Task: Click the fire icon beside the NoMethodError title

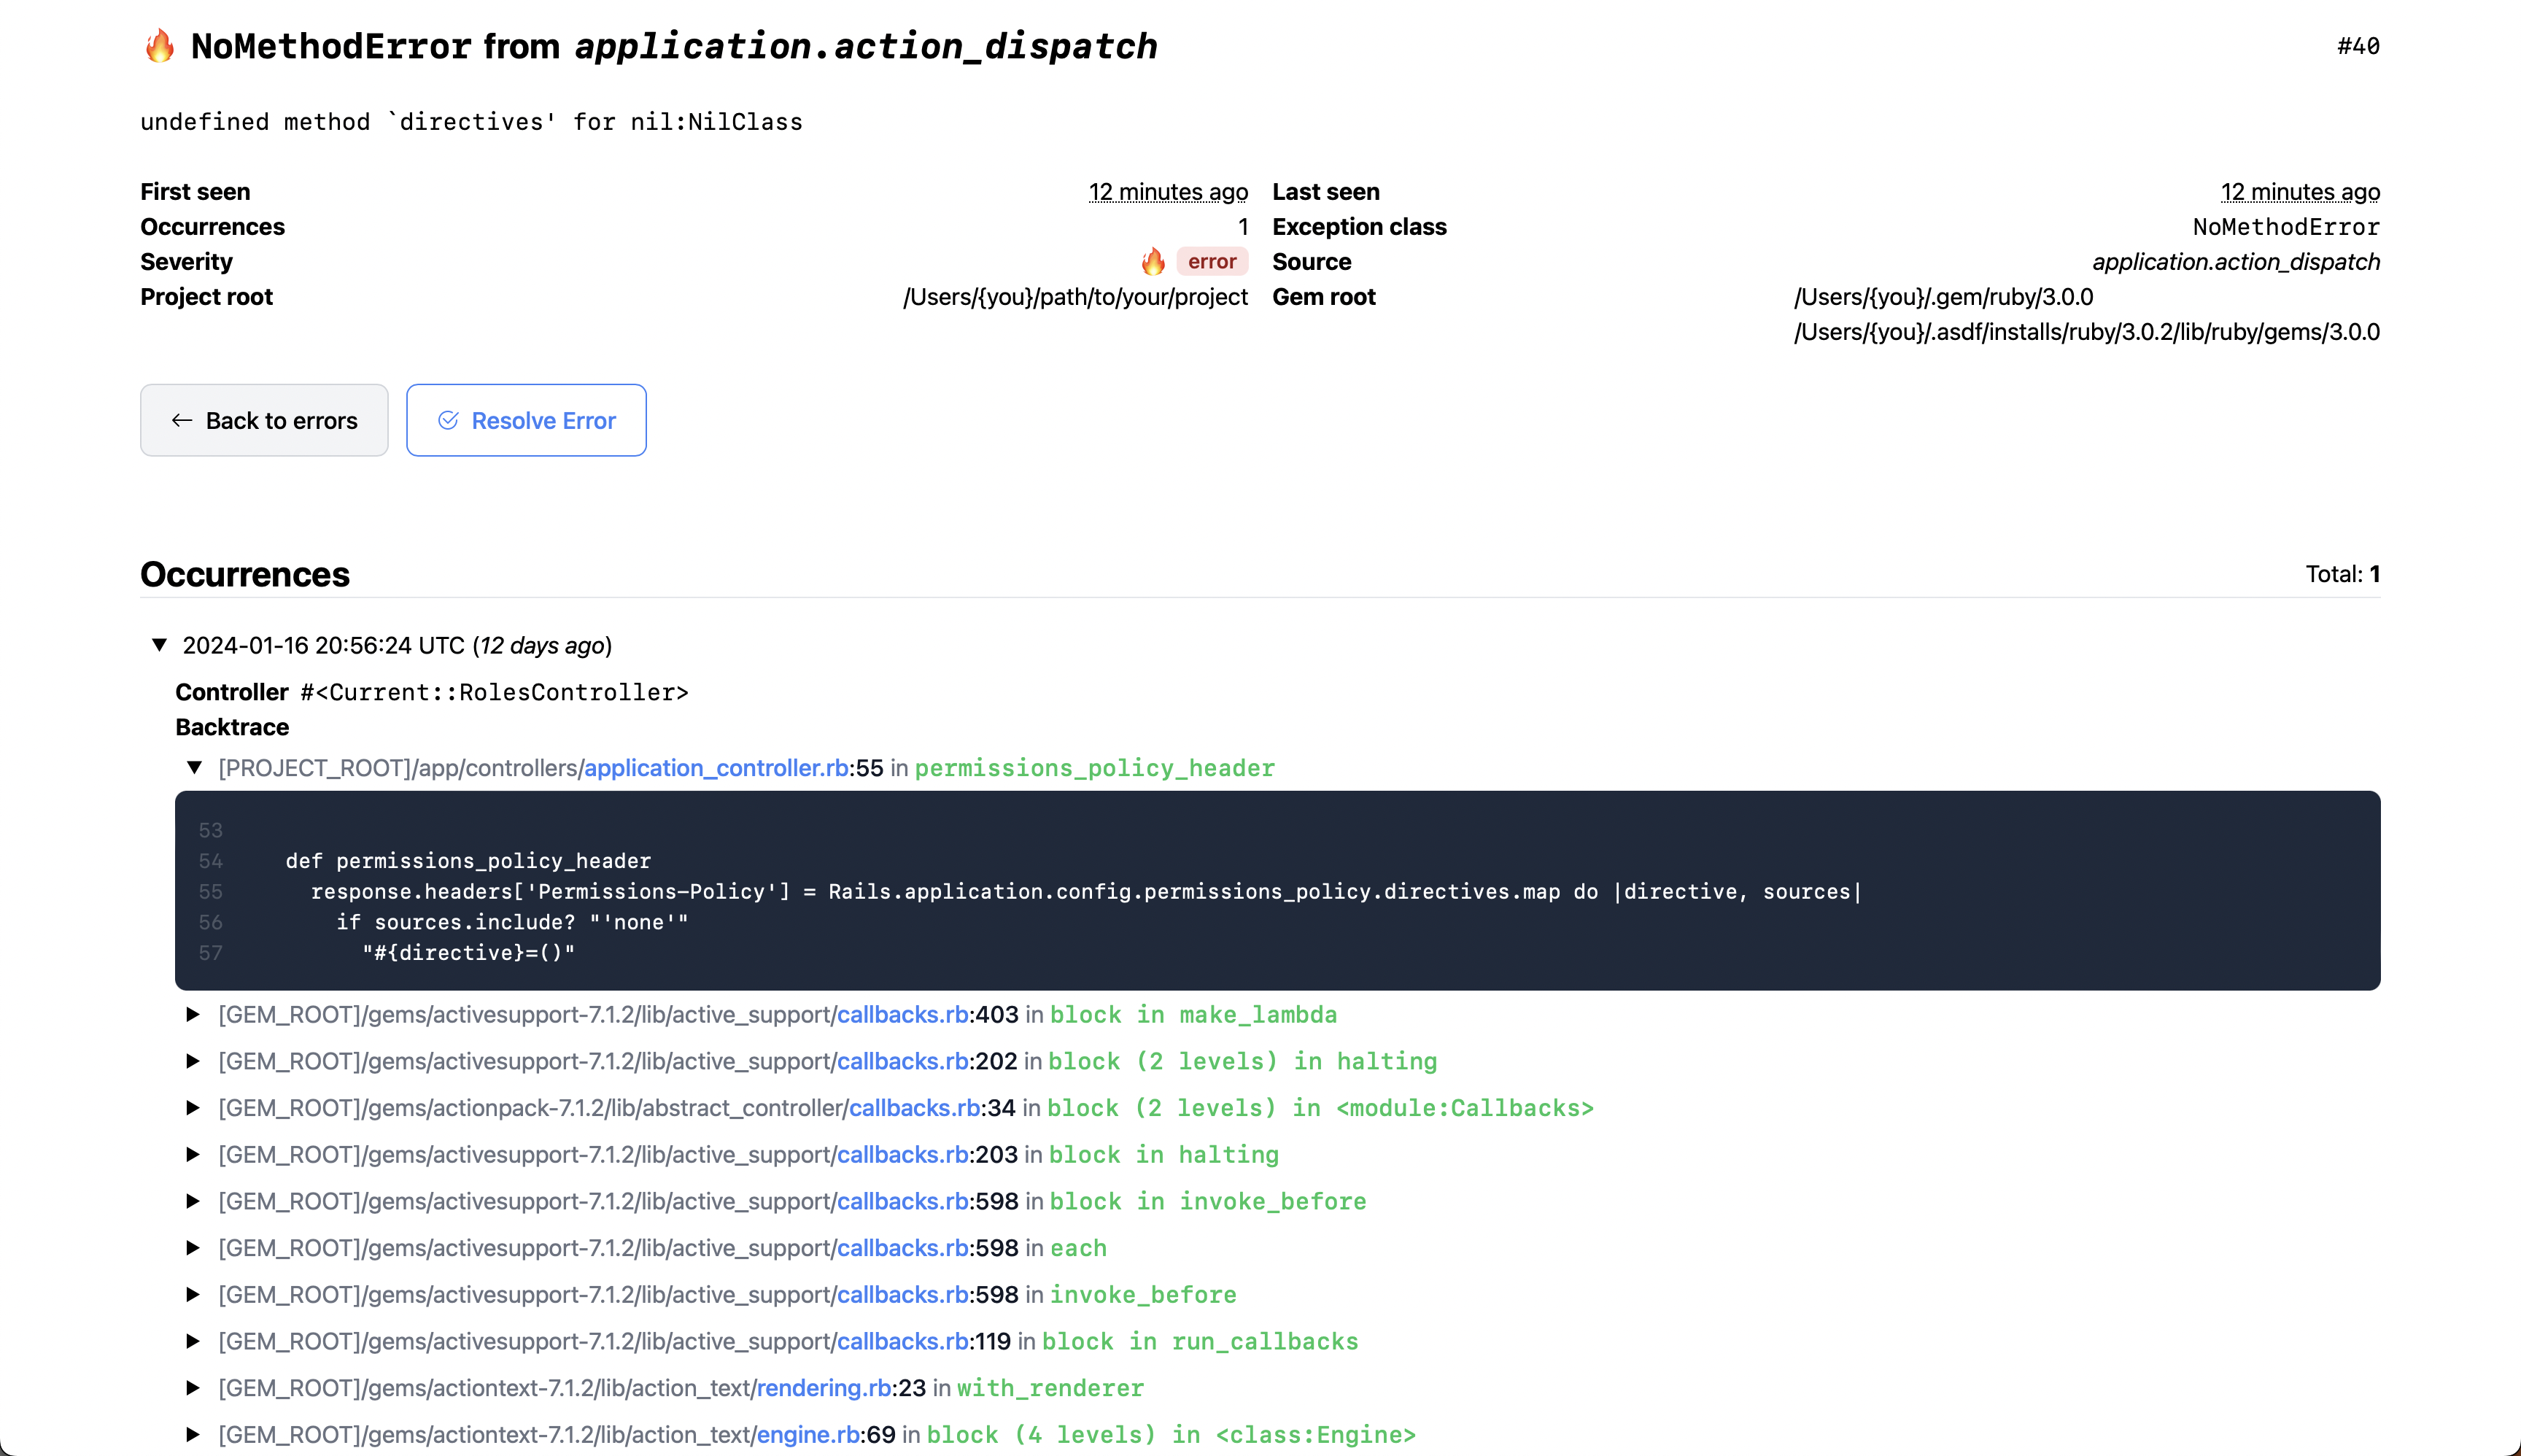Action: (160, 46)
